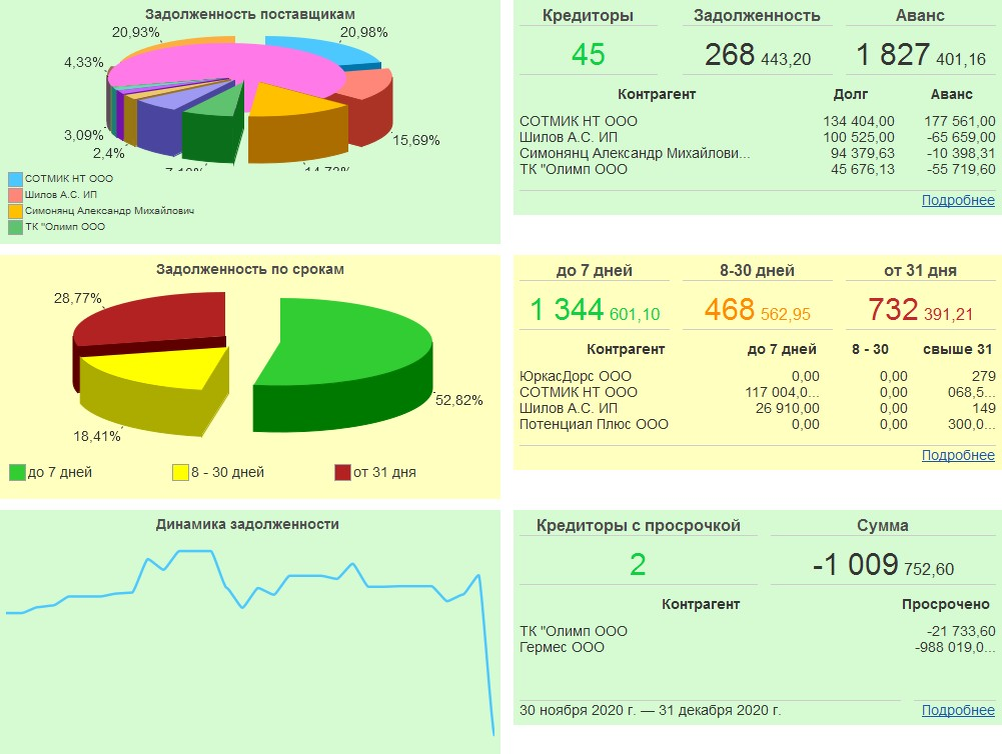Open the Подробнее link in the Кредиторы panel
The width and height of the screenshot is (1002, 754).
[958, 200]
